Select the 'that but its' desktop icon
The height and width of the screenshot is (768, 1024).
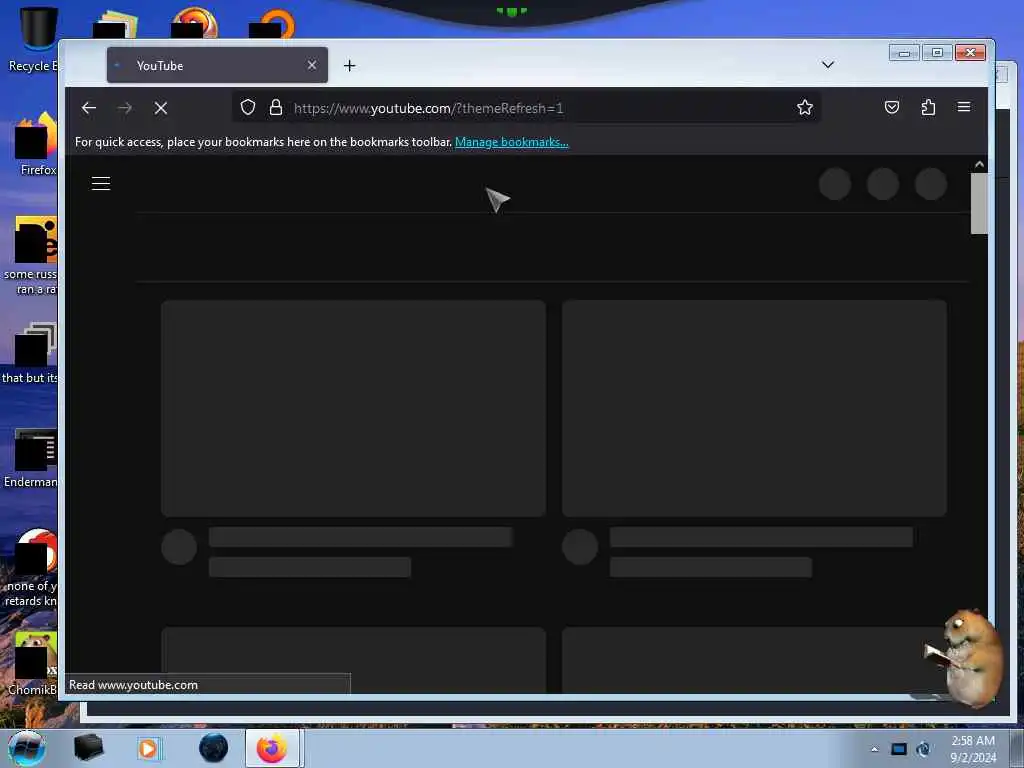30,353
